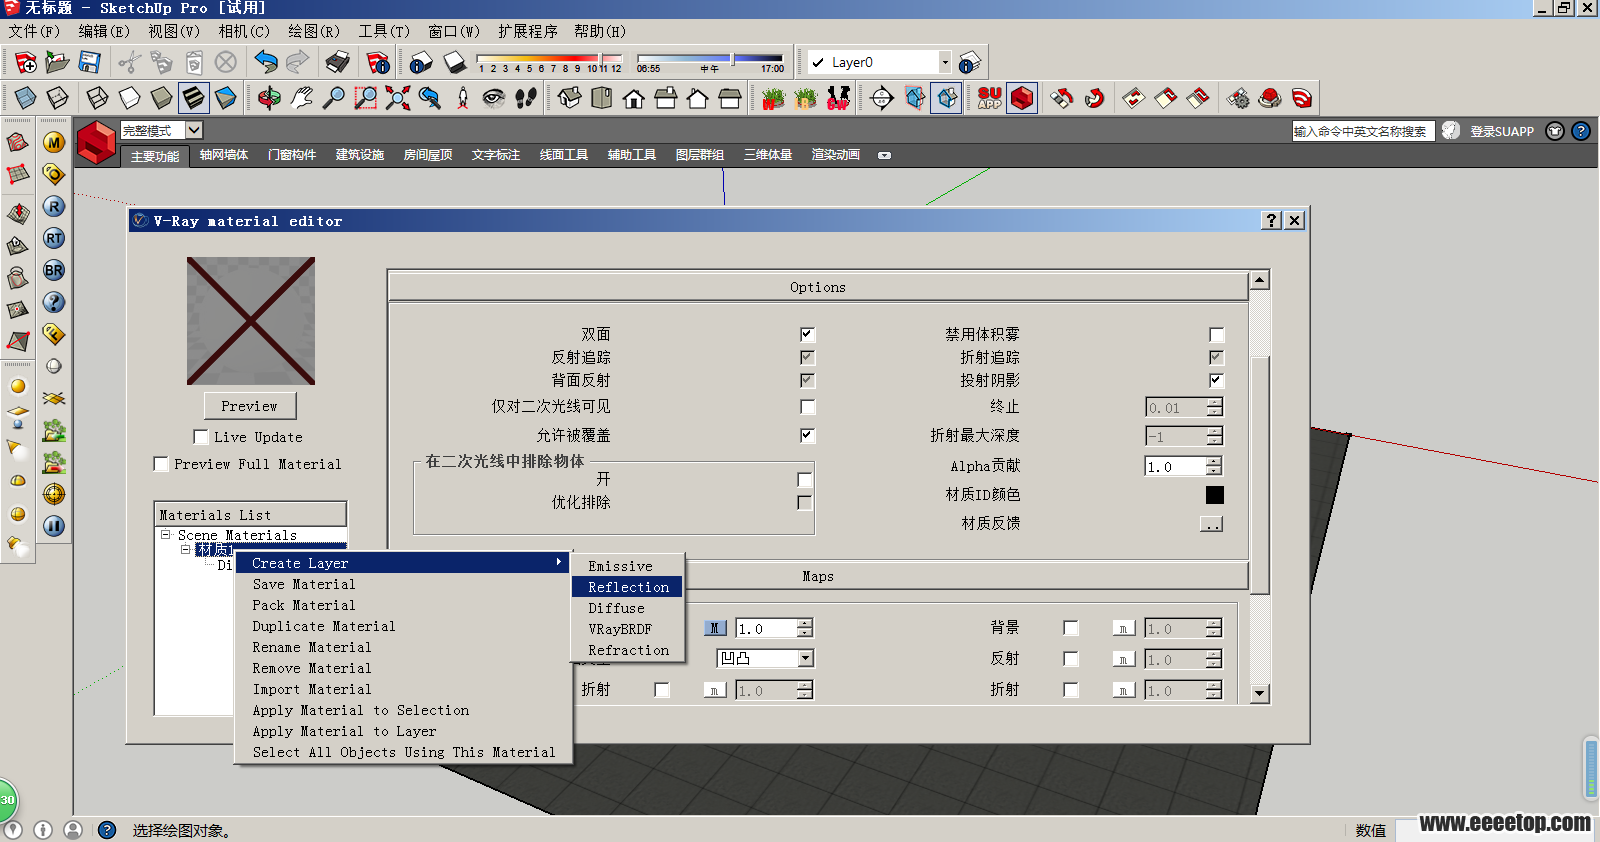
Task: Select the Pan hand tool
Action: click(301, 98)
